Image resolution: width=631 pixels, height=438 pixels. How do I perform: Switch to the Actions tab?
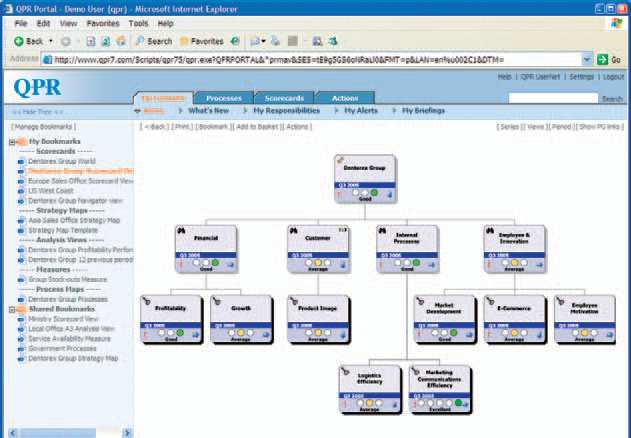[x=345, y=98]
